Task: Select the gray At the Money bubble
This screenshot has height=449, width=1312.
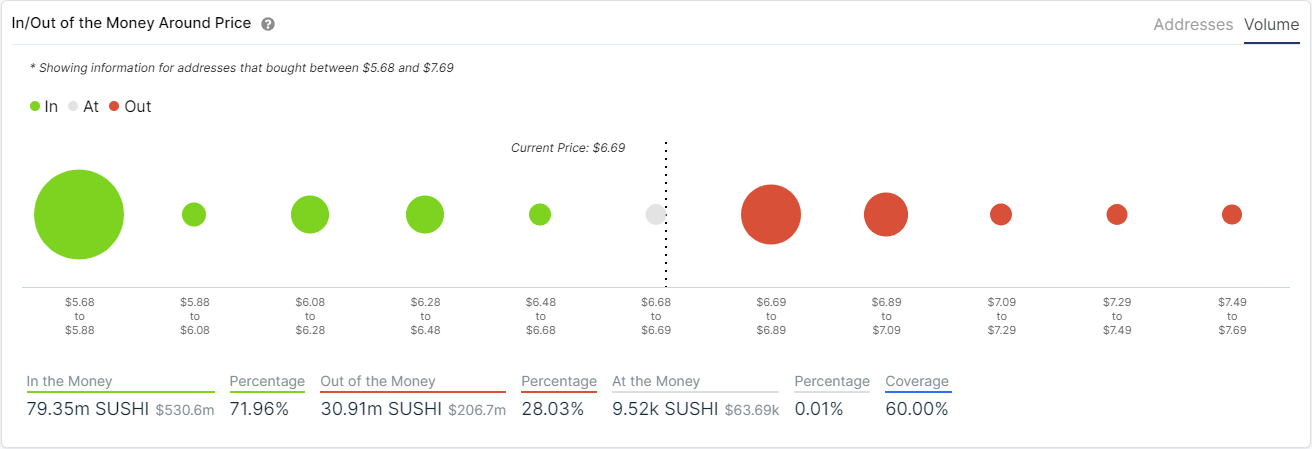Action: (656, 214)
